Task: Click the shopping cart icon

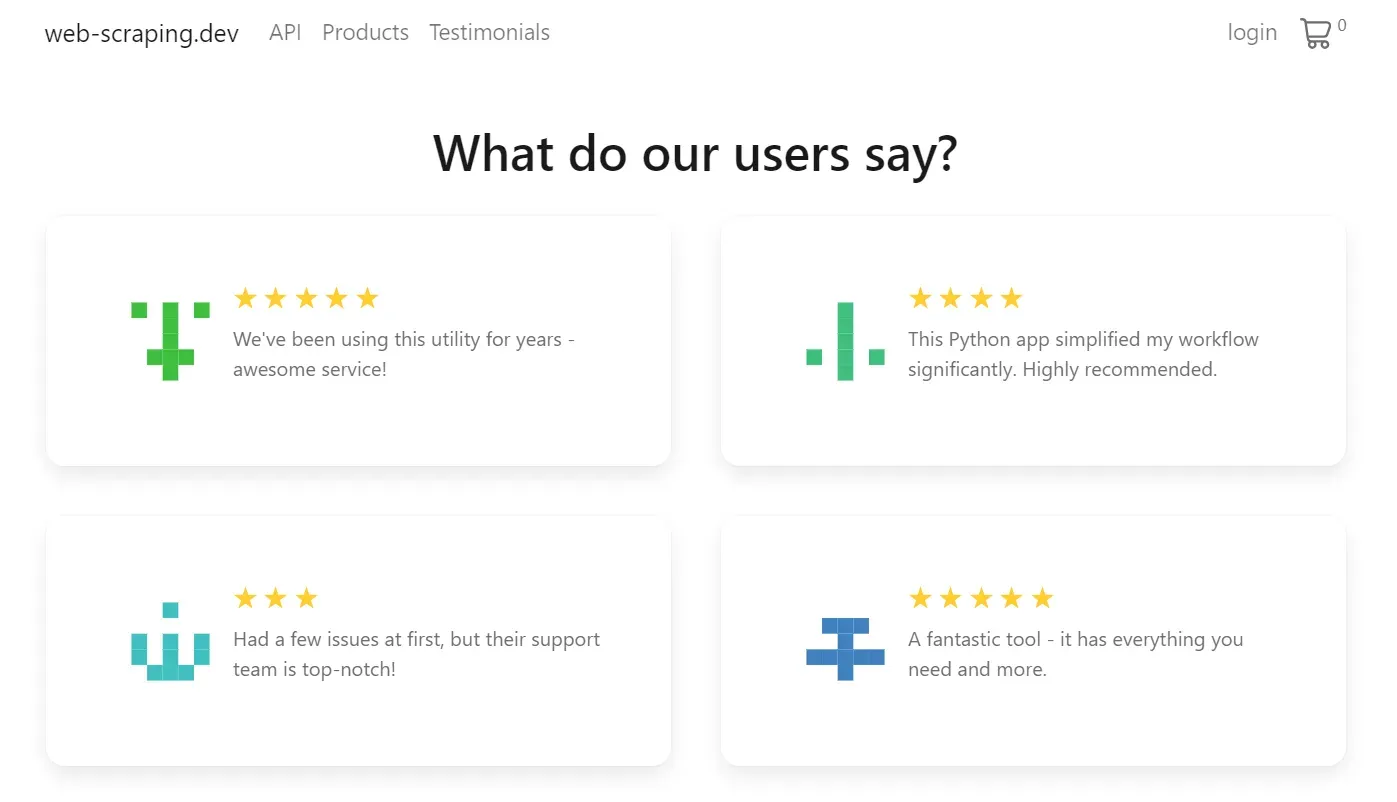Action: coord(1316,32)
